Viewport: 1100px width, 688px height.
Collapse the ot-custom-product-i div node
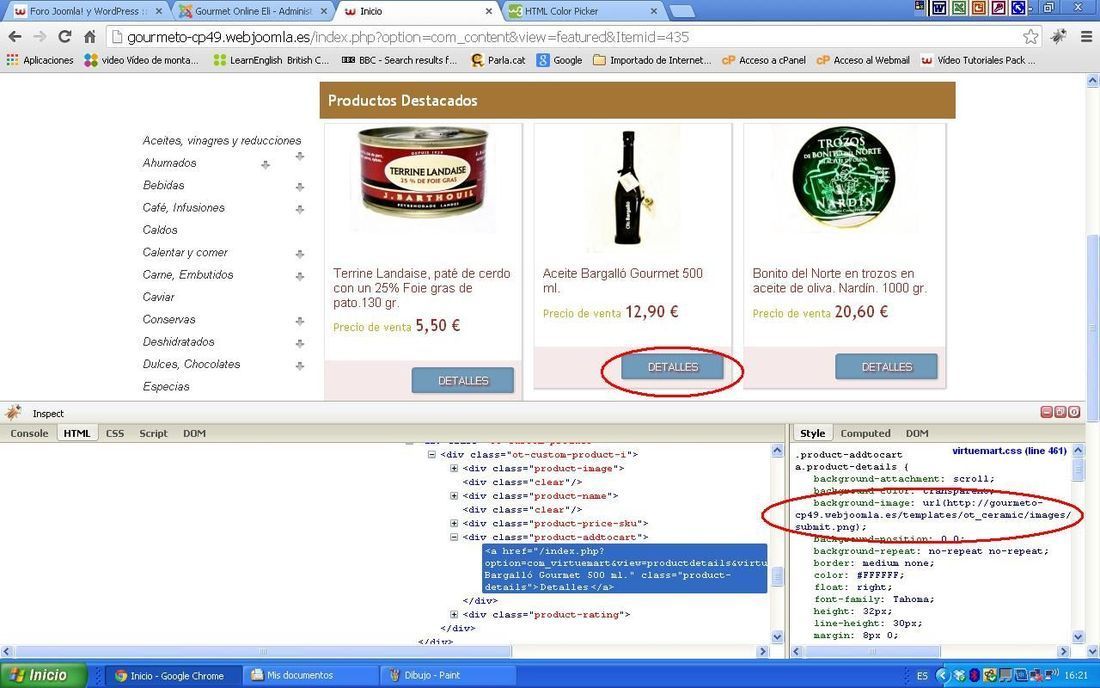coord(431,454)
